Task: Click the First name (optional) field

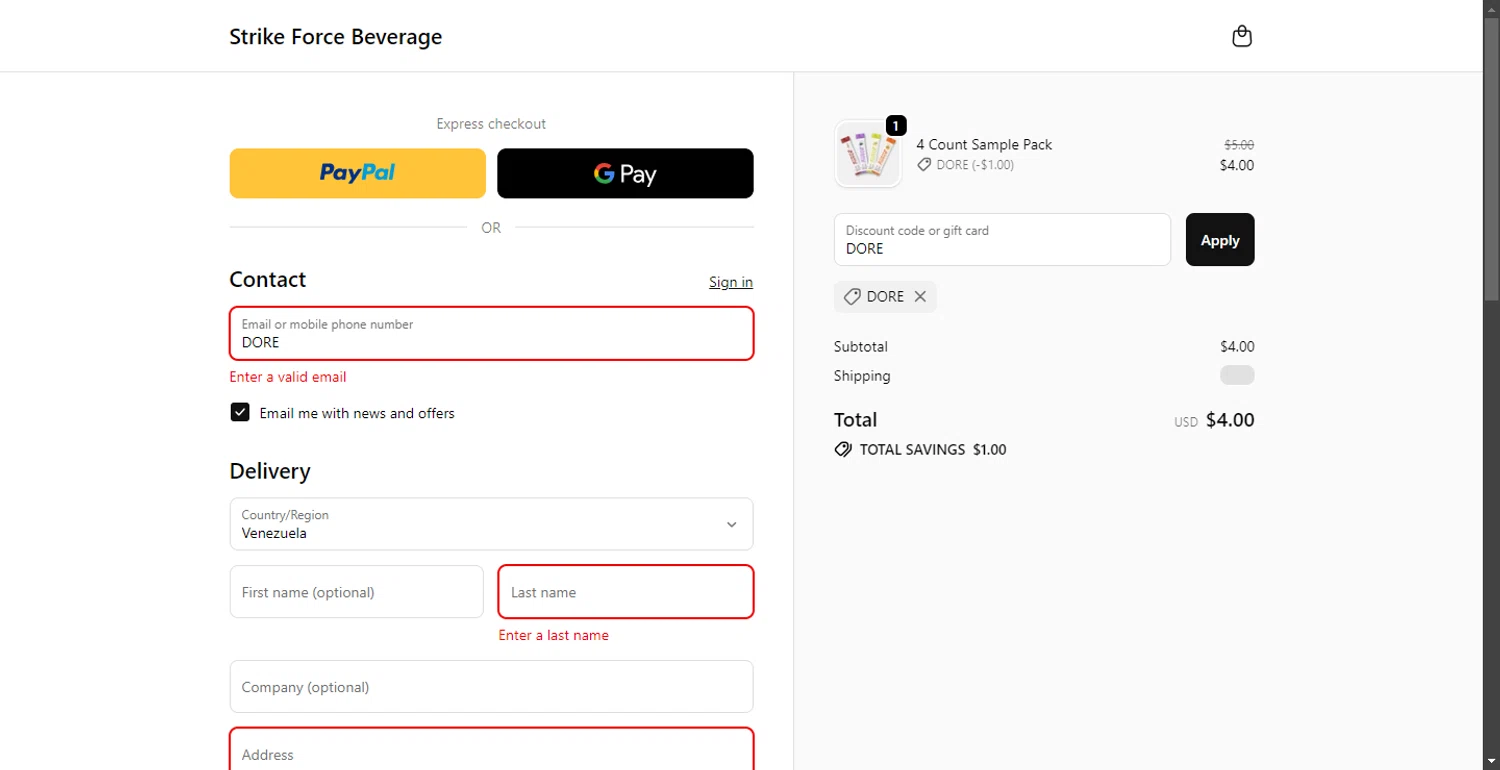Action: tap(356, 592)
